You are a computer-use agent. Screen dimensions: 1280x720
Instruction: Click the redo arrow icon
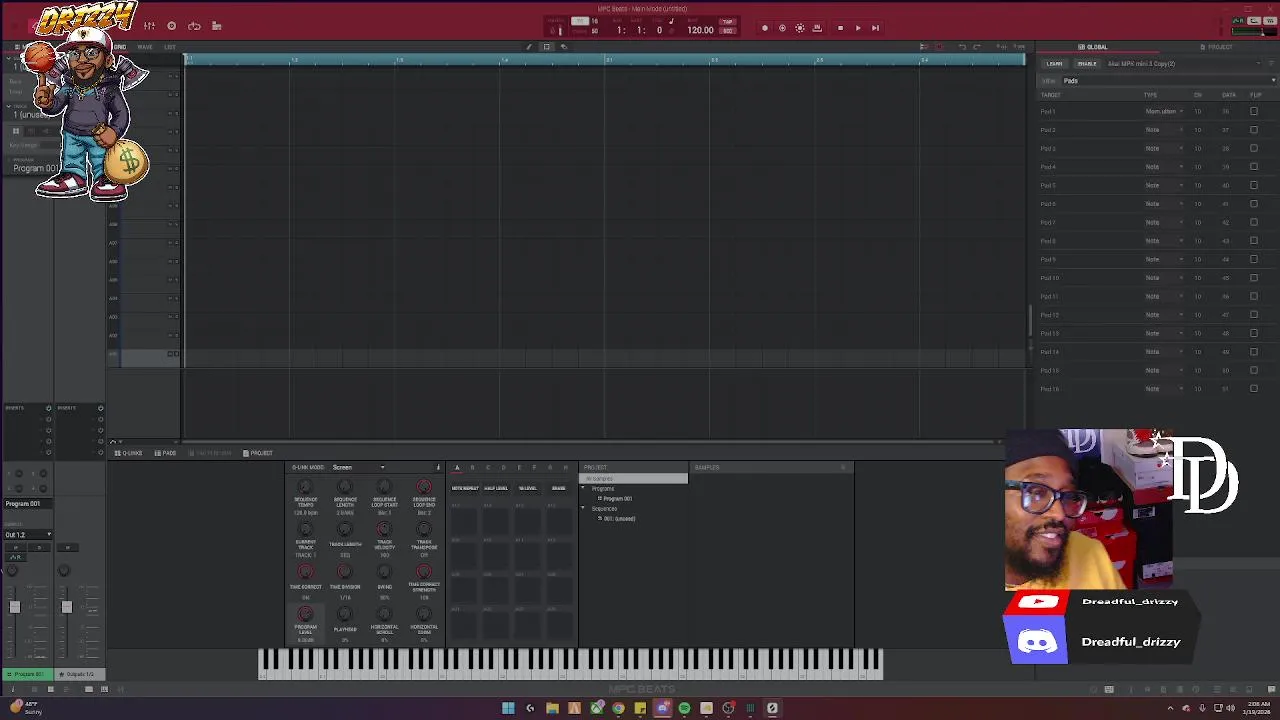(977, 47)
